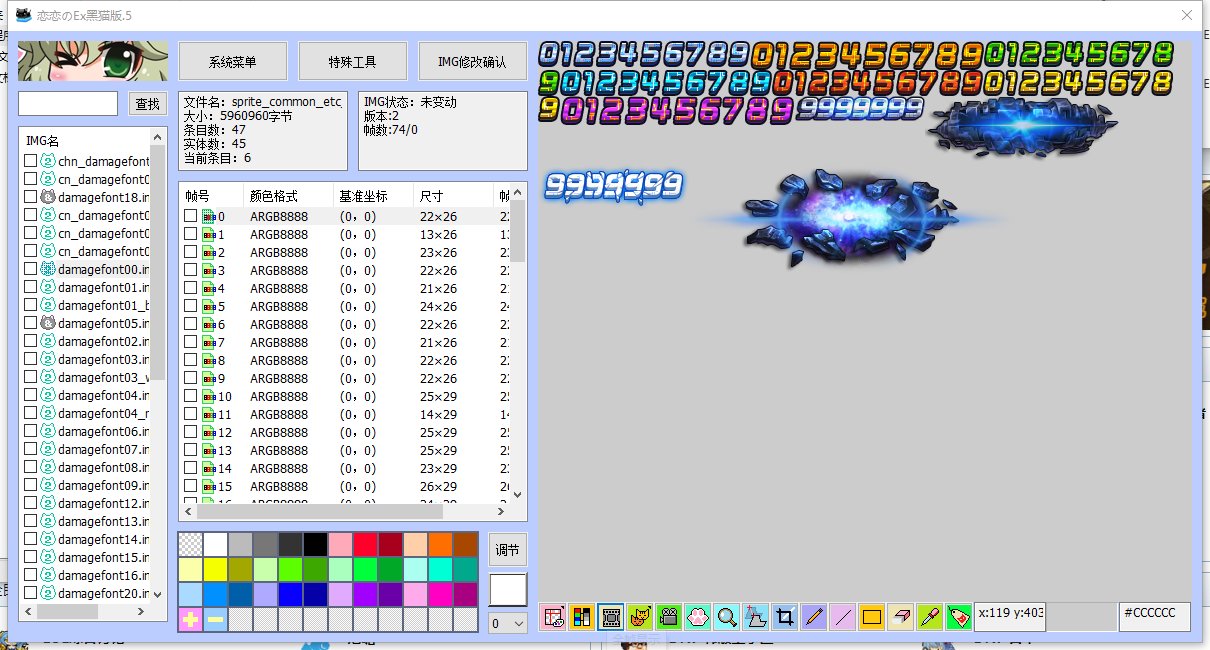1210x650 pixels.
Task: Select the eraser tool
Action: point(901,617)
